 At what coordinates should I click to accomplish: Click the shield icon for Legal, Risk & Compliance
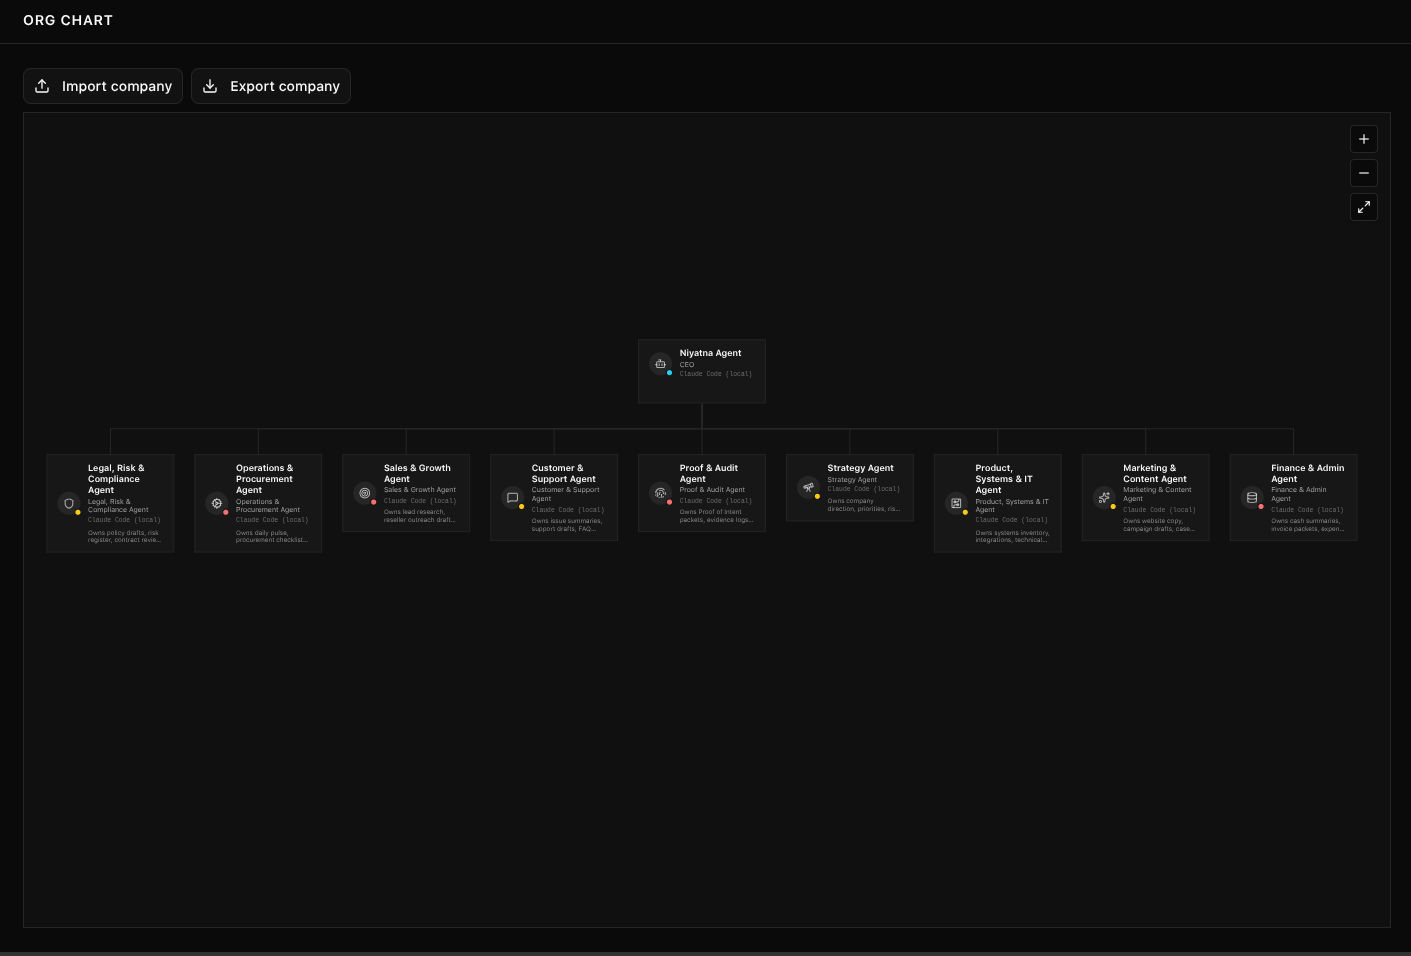[x=69, y=503]
